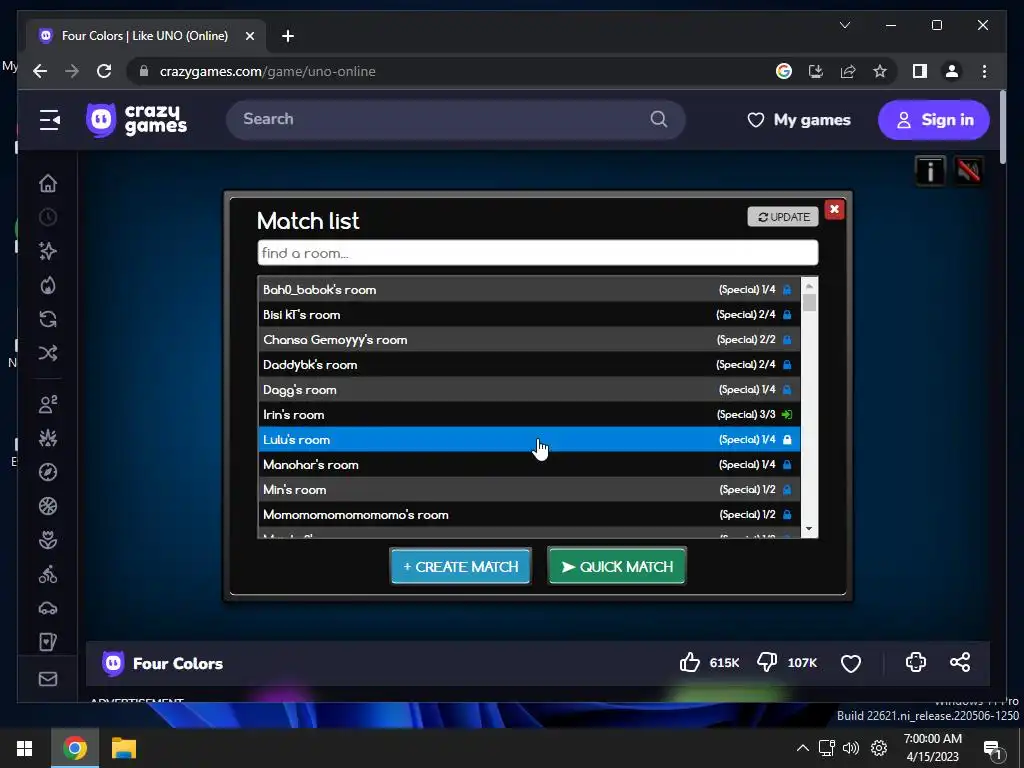Click the Sign in button

(x=934, y=120)
